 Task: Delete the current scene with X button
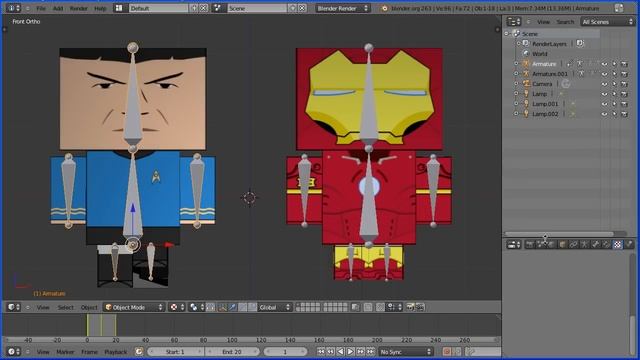[302, 8]
